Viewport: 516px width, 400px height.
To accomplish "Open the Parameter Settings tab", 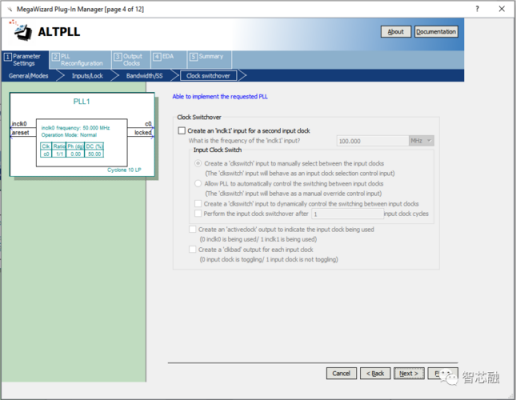I will coord(25,60).
